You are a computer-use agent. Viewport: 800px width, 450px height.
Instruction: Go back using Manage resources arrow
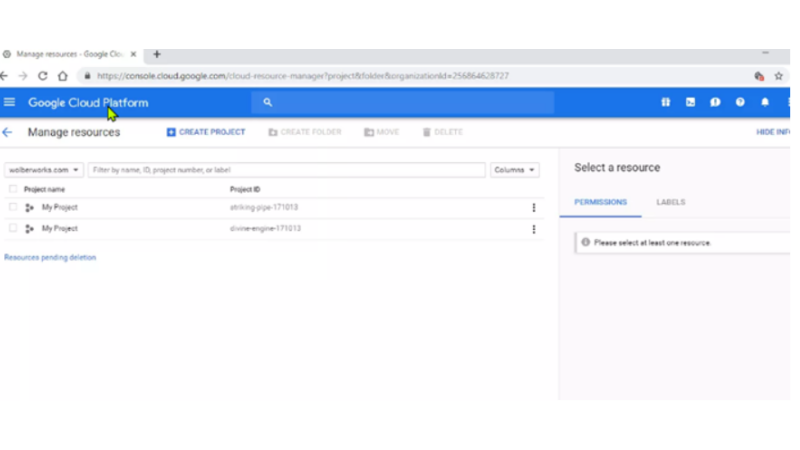tap(7, 133)
